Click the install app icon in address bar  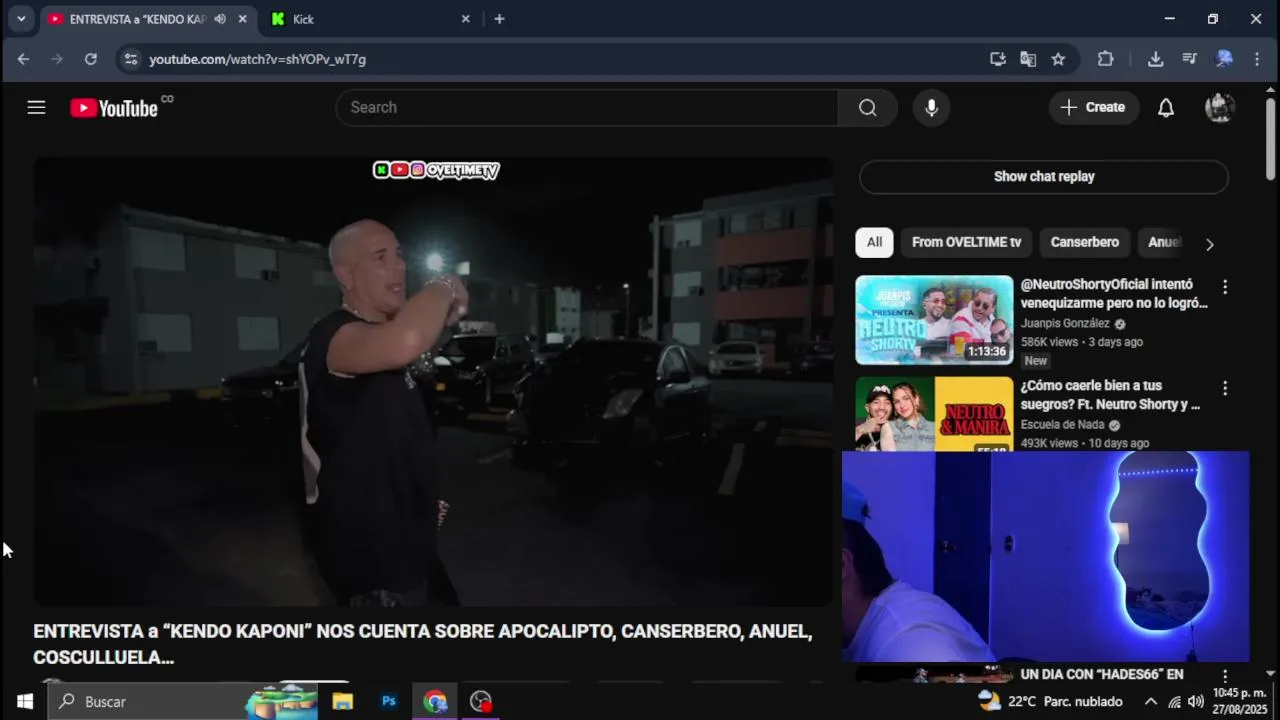(x=997, y=59)
